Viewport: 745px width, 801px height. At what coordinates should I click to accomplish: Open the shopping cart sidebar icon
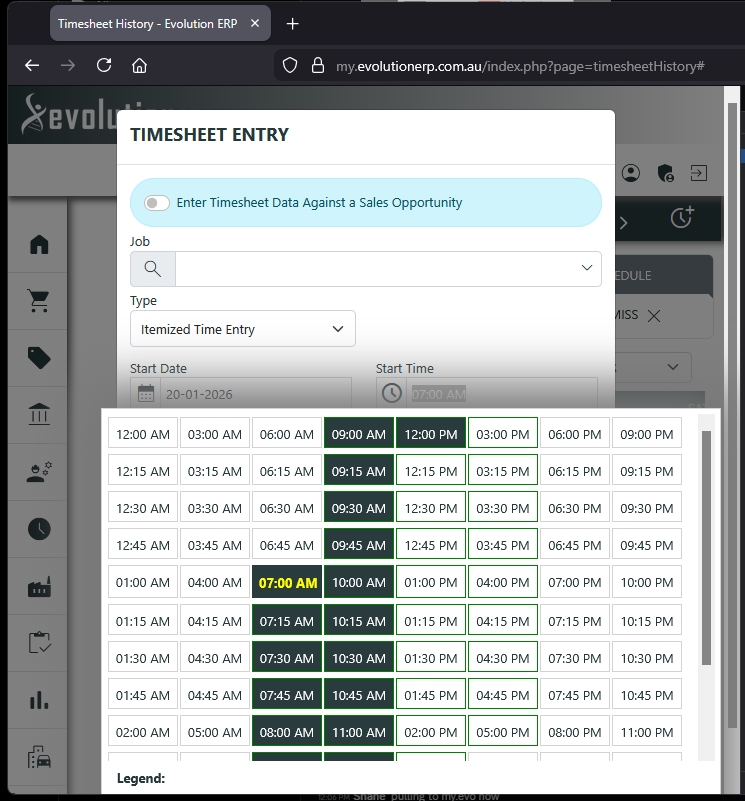[x=39, y=302]
